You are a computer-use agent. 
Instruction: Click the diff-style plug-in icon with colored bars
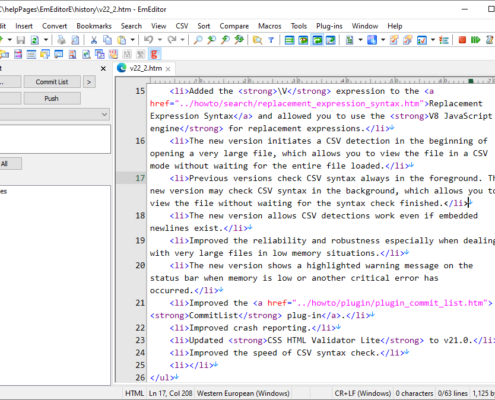click(18, 54)
